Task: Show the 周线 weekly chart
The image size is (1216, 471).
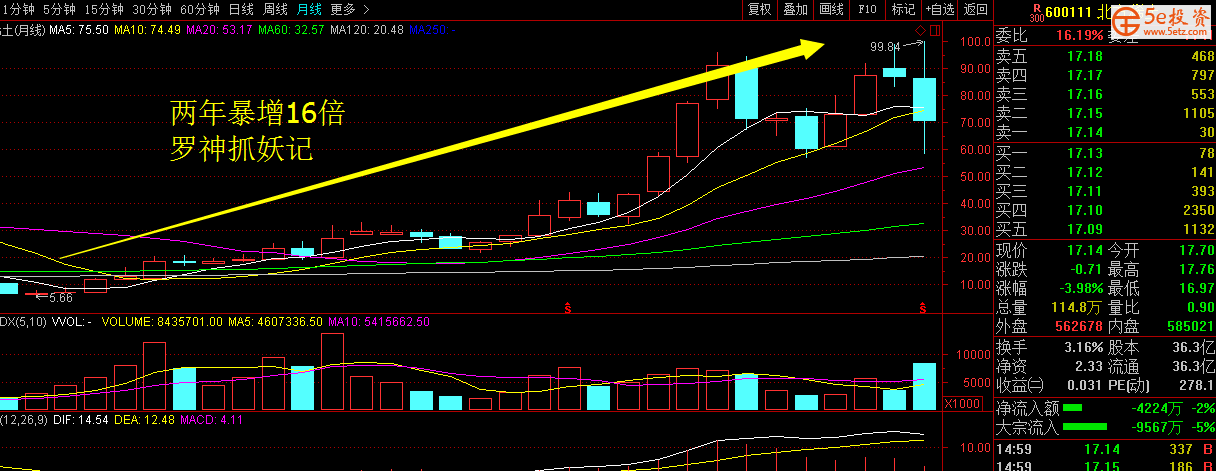Action: click(275, 9)
